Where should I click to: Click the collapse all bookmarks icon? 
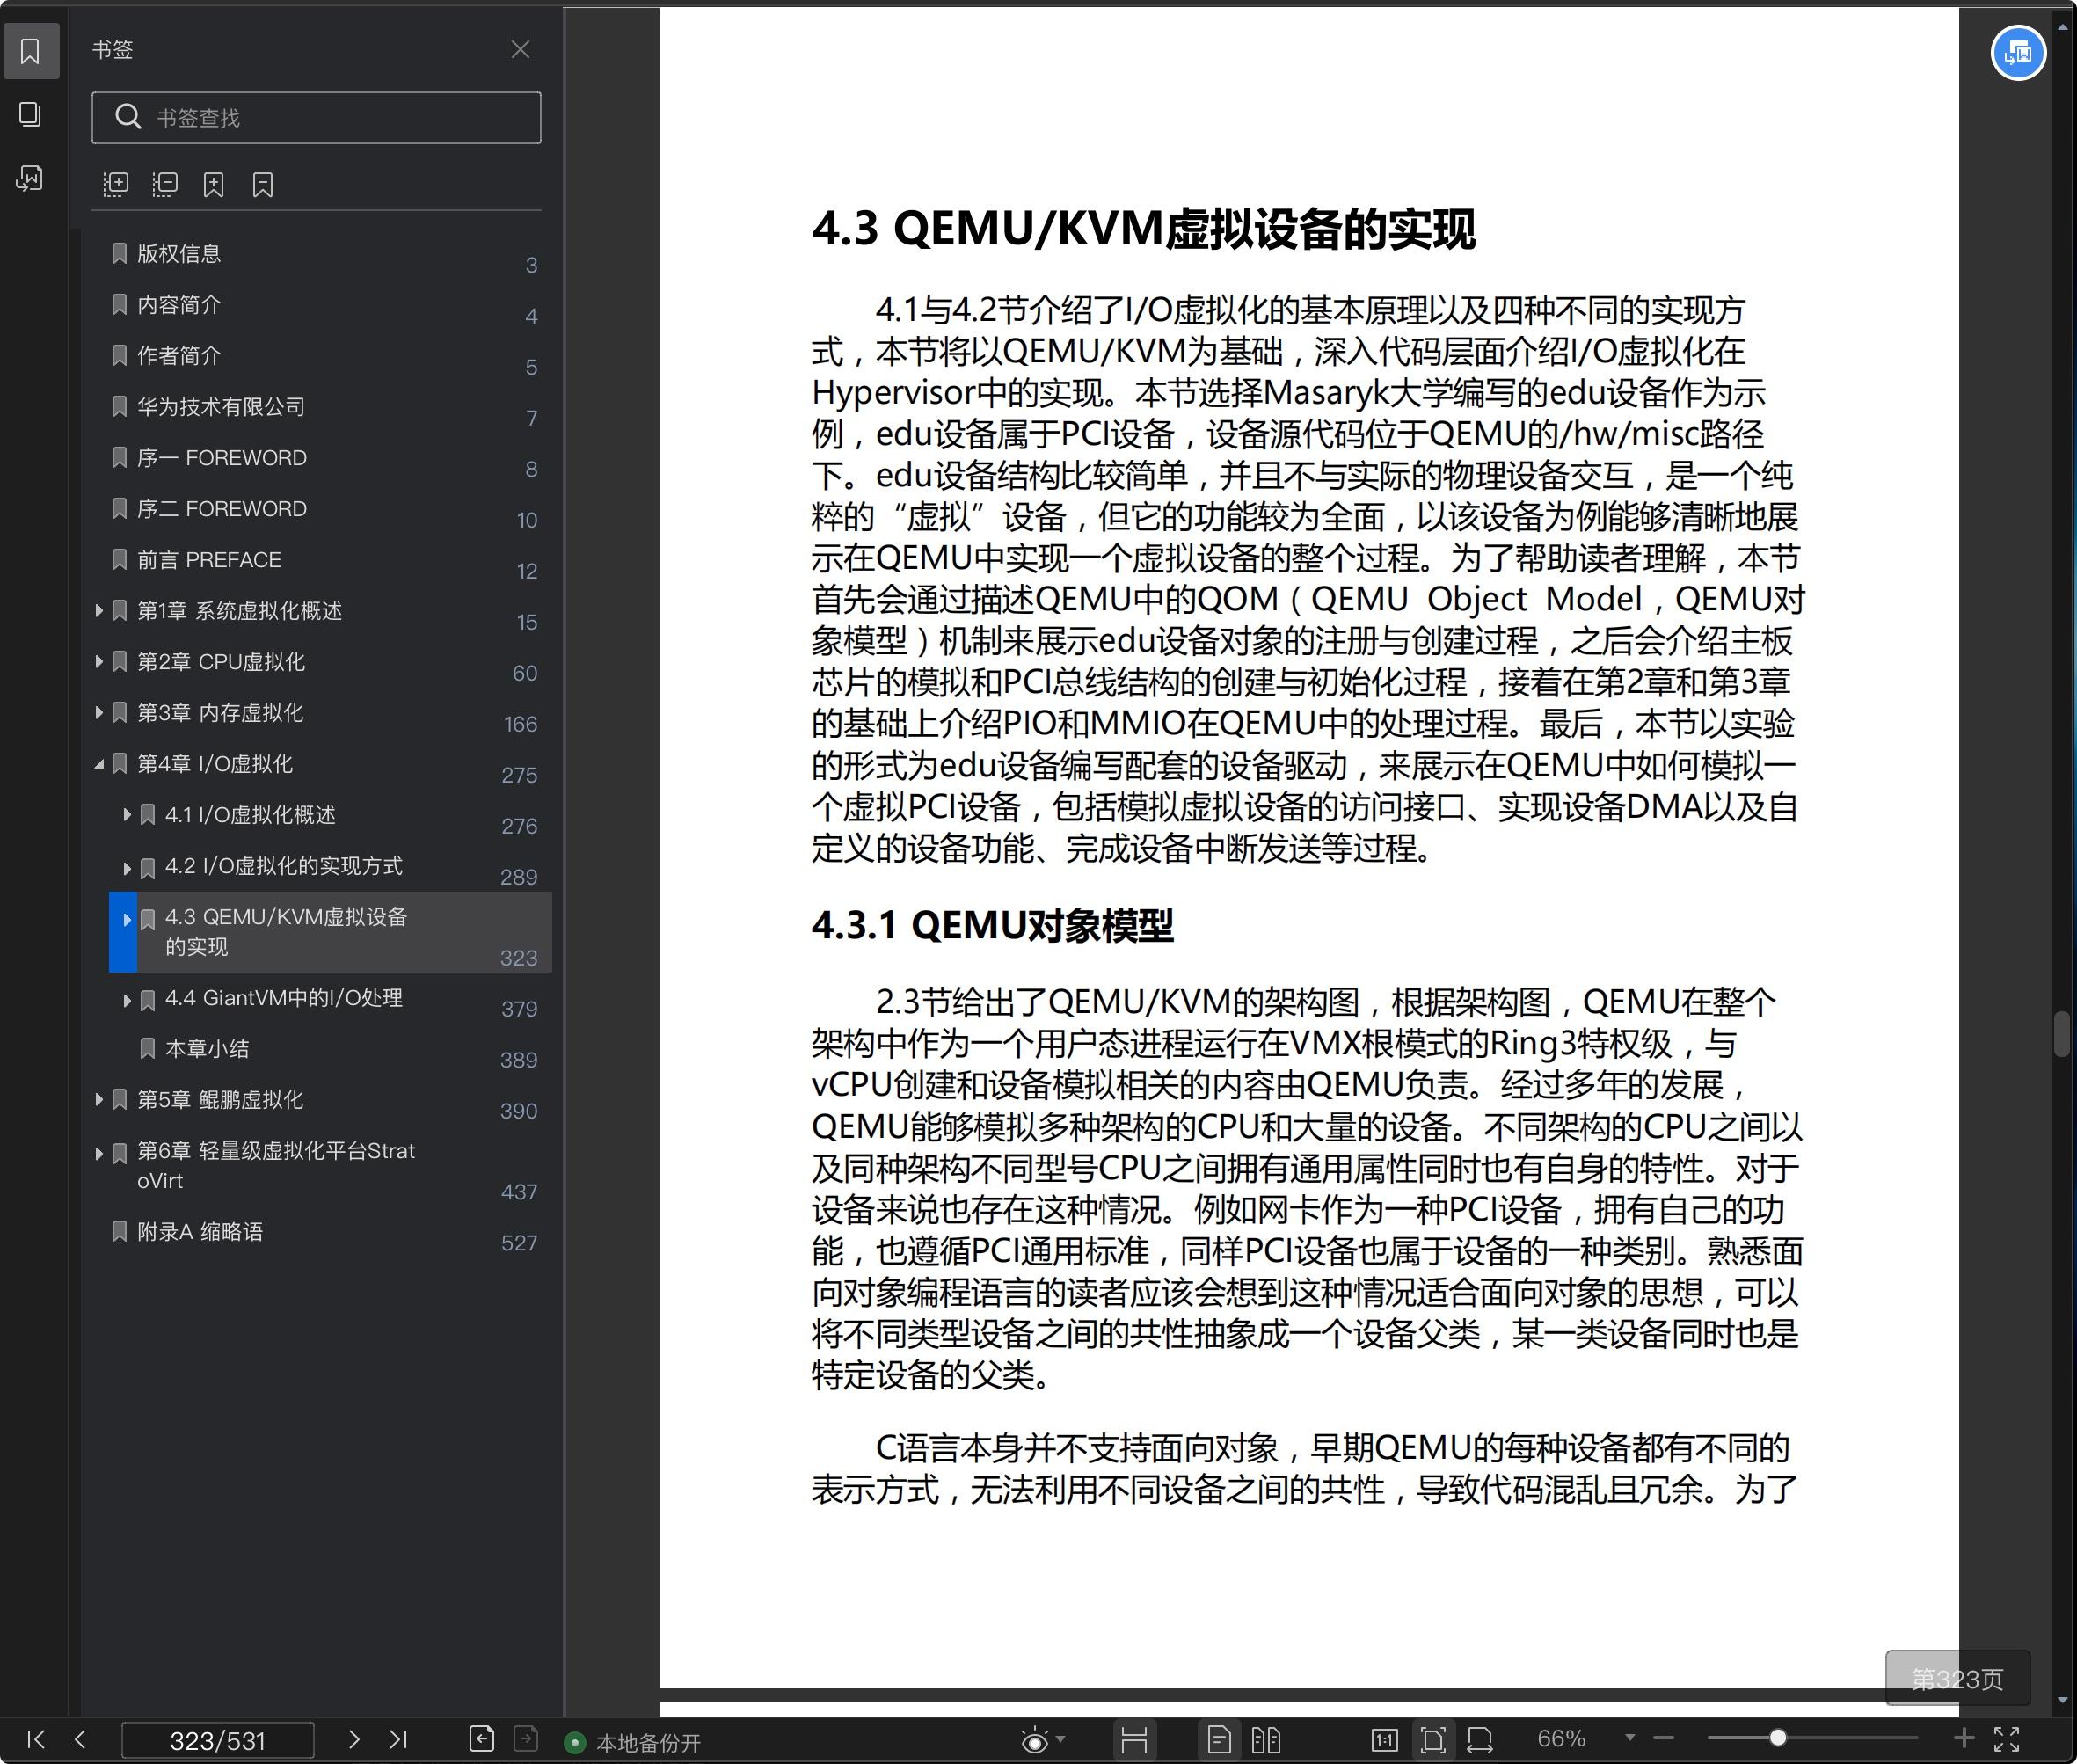coord(164,184)
